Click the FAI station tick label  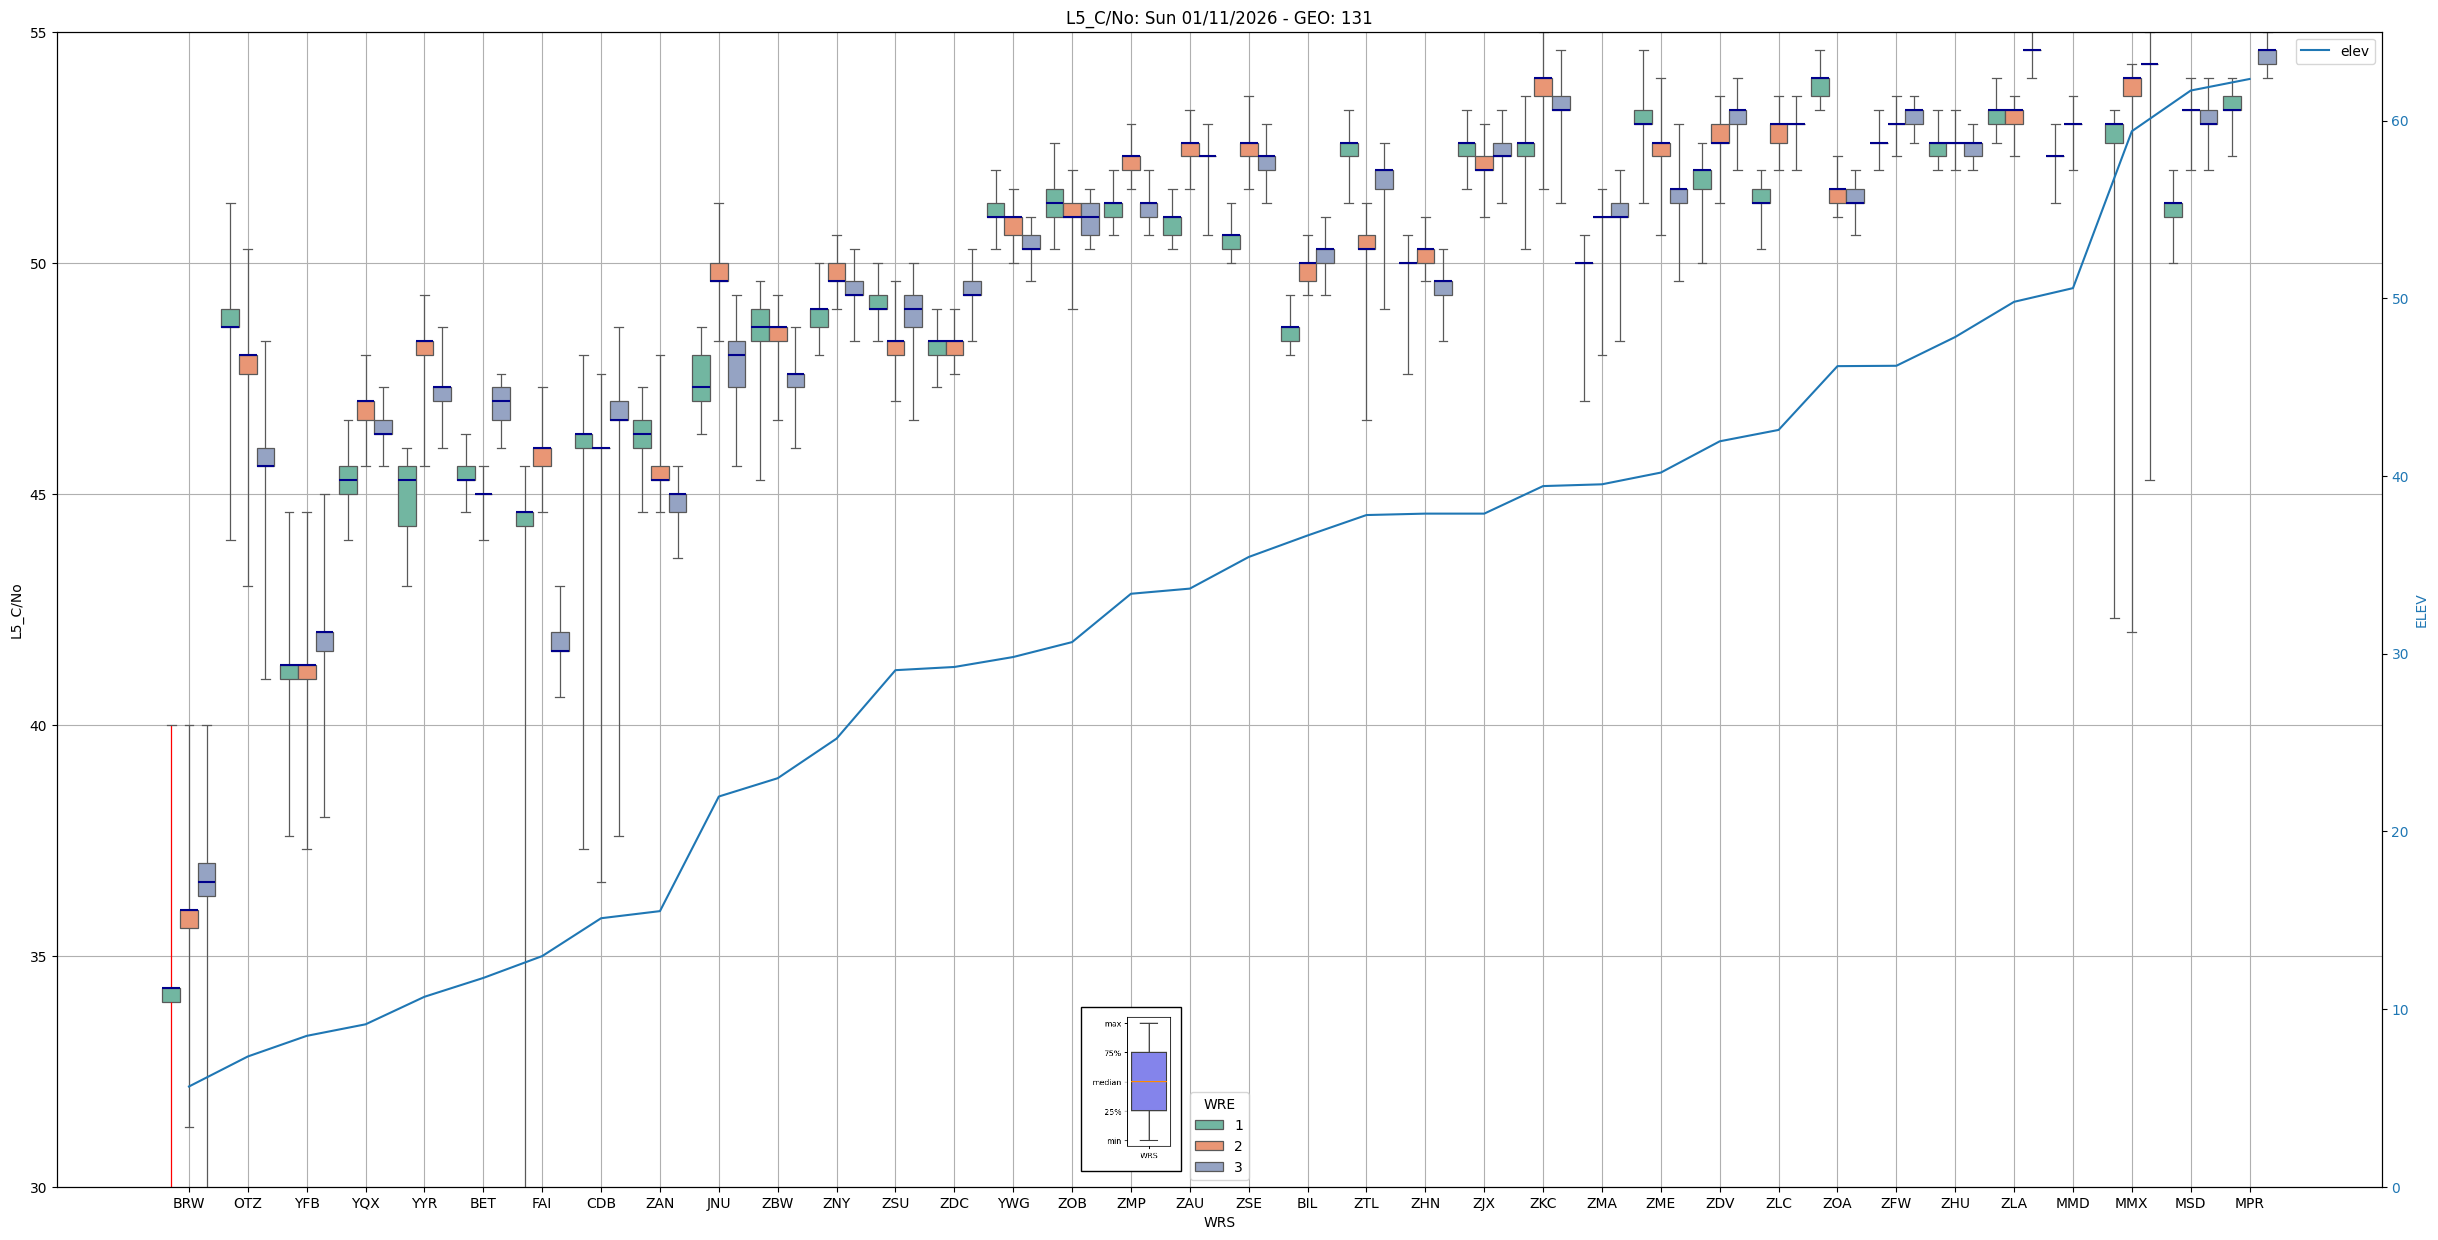541,1203
